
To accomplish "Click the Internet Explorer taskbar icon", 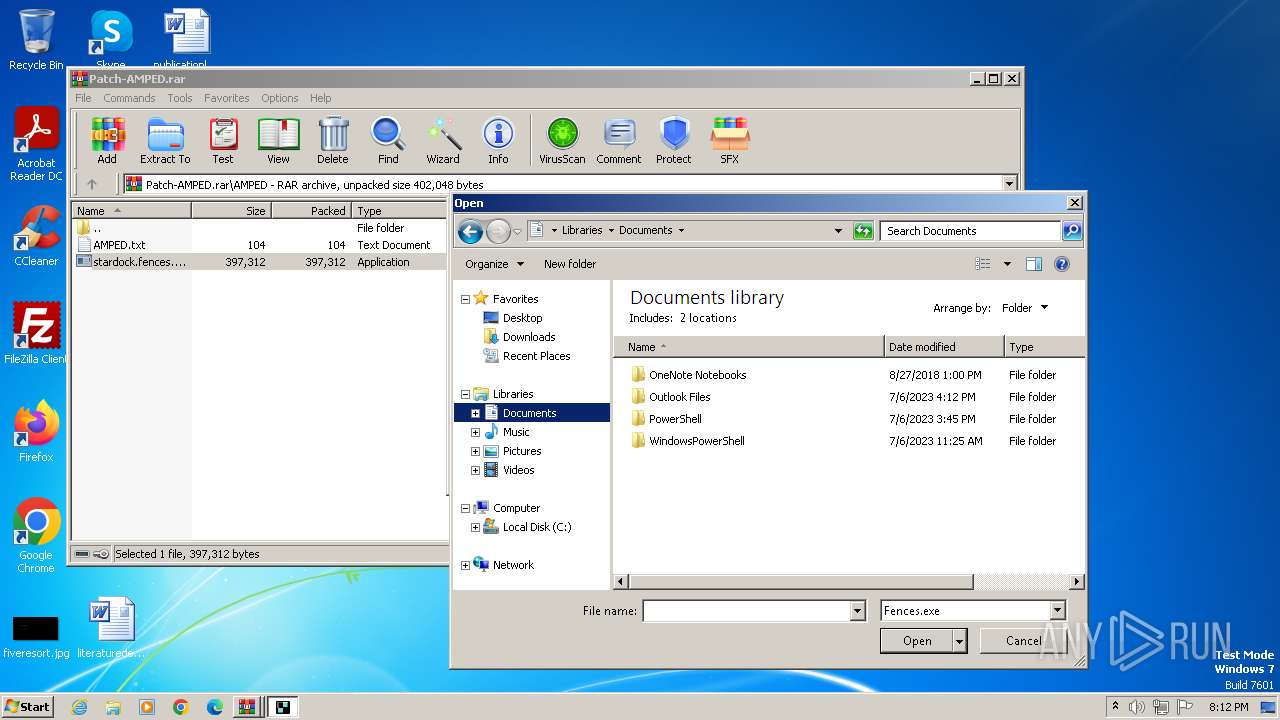I will click(x=79, y=707).
